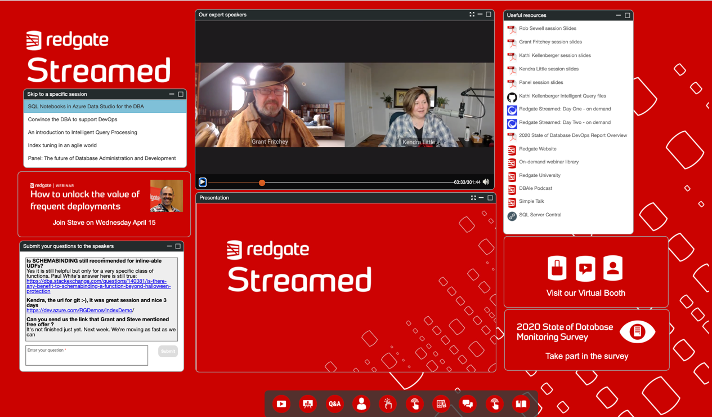Click the dba.stackexchange.com link in questions panel
The height and width of the screenshot is (417, 712).
coord(99,286)
